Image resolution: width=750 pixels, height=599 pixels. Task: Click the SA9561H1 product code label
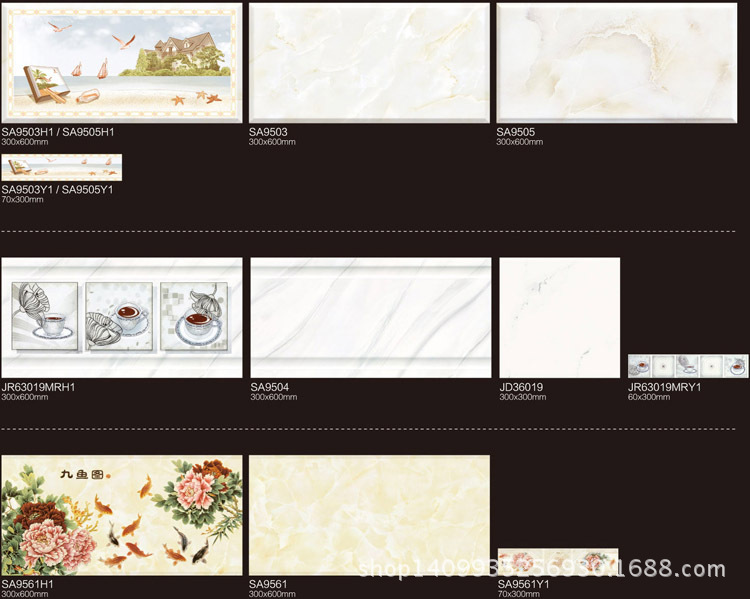pyautogui.click(x=28, y=584)
